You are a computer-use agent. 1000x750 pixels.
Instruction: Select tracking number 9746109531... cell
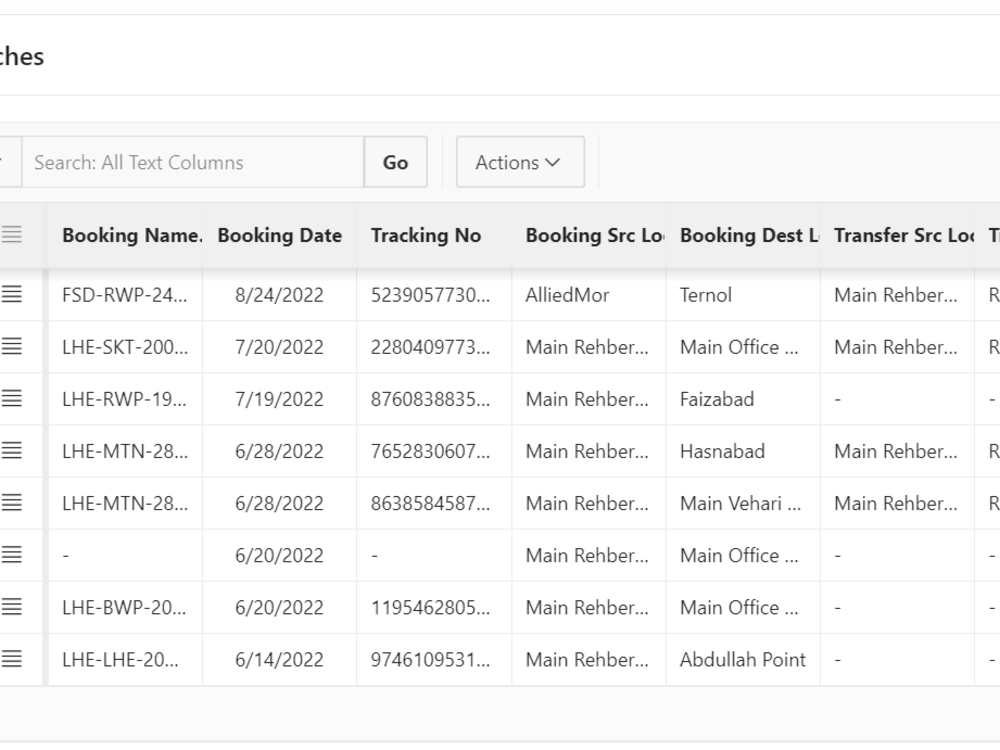coord(434,659)
